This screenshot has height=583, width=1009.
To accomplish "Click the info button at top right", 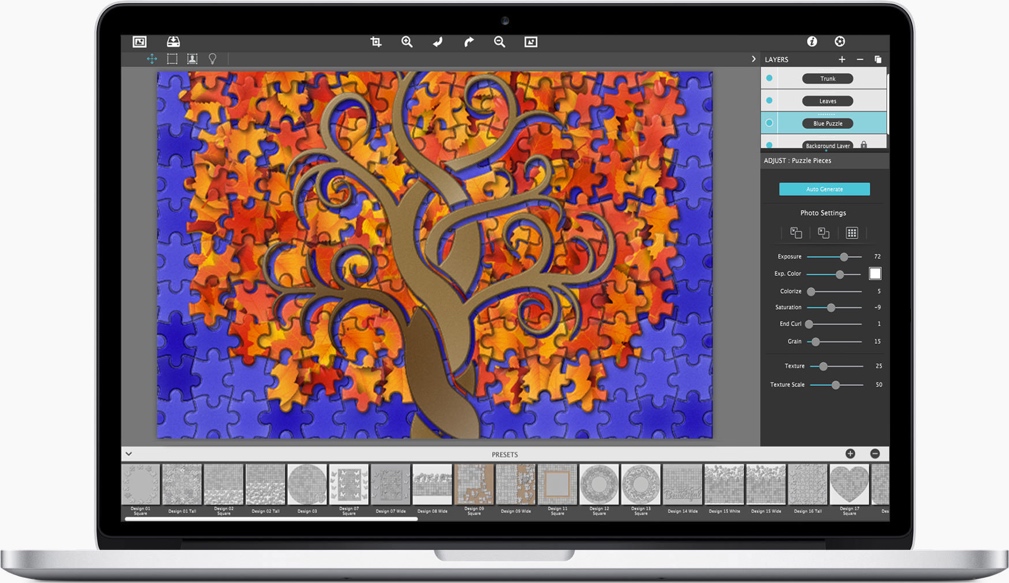I will (812, 42).
